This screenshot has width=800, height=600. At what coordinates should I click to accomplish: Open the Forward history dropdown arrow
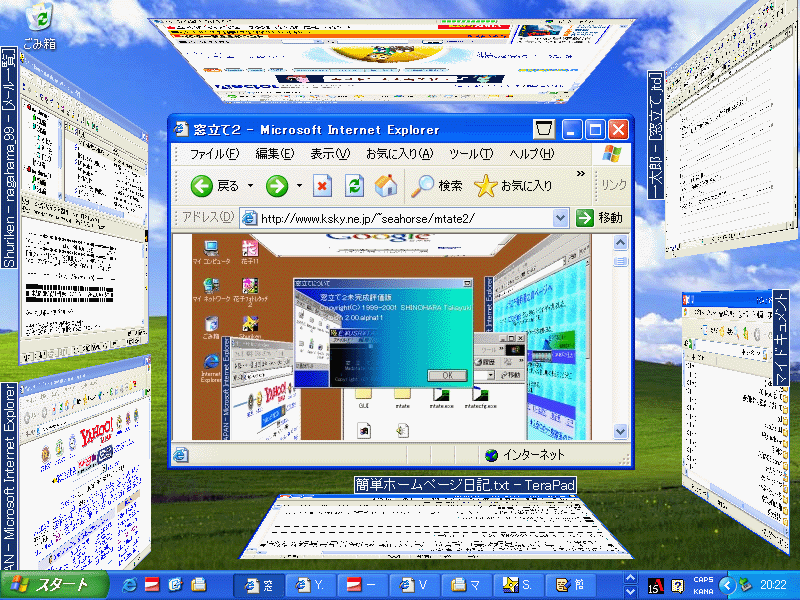pyautogui.click(x=299, y=186)
